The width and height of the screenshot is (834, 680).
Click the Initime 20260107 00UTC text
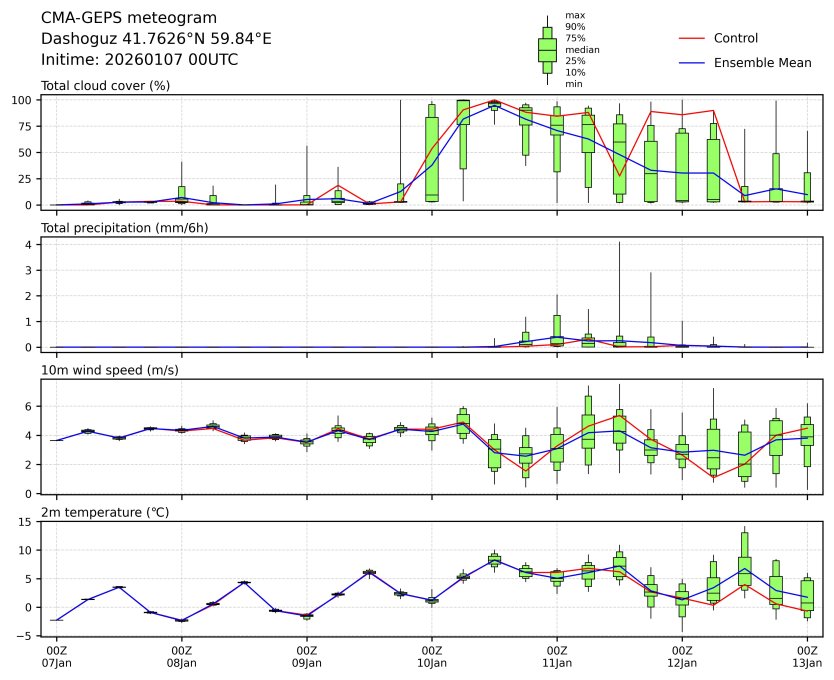coord(139,60)
